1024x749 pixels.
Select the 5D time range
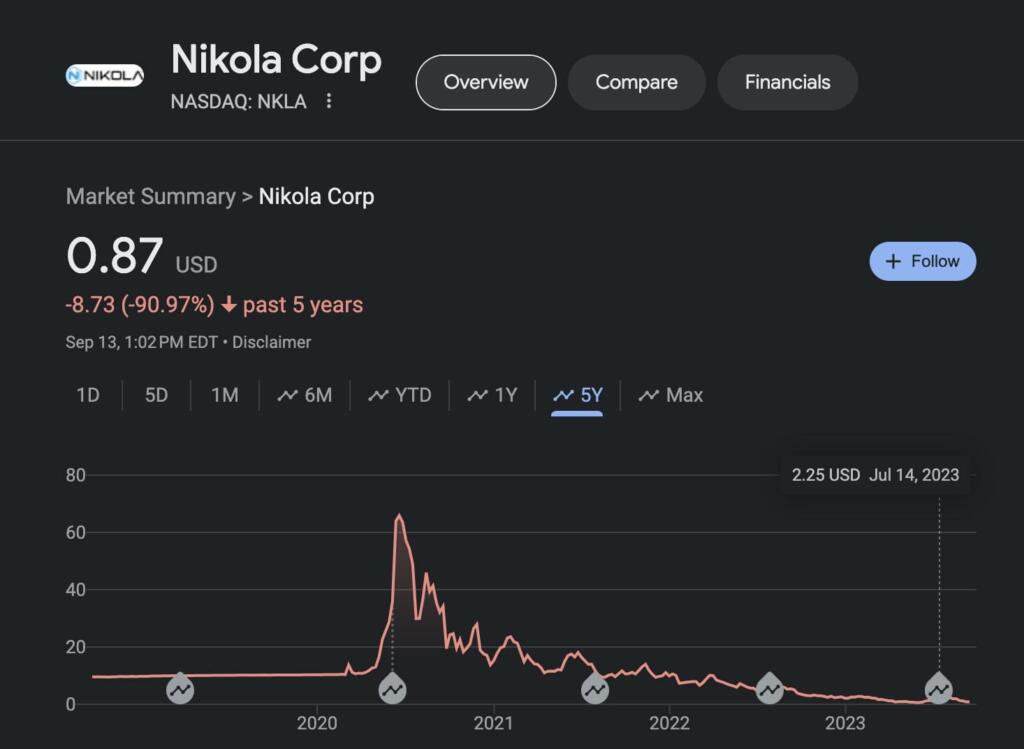click(x=156, y=395)
